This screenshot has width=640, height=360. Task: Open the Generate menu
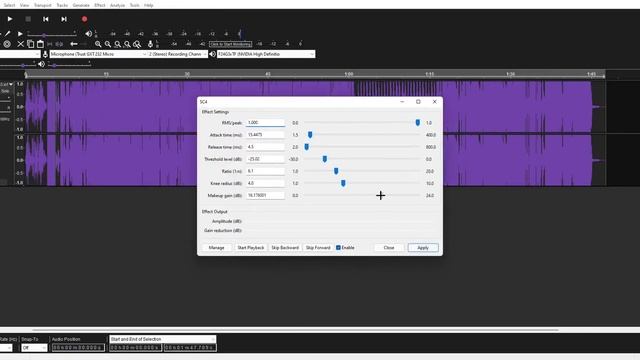click(x=81, y=5)
